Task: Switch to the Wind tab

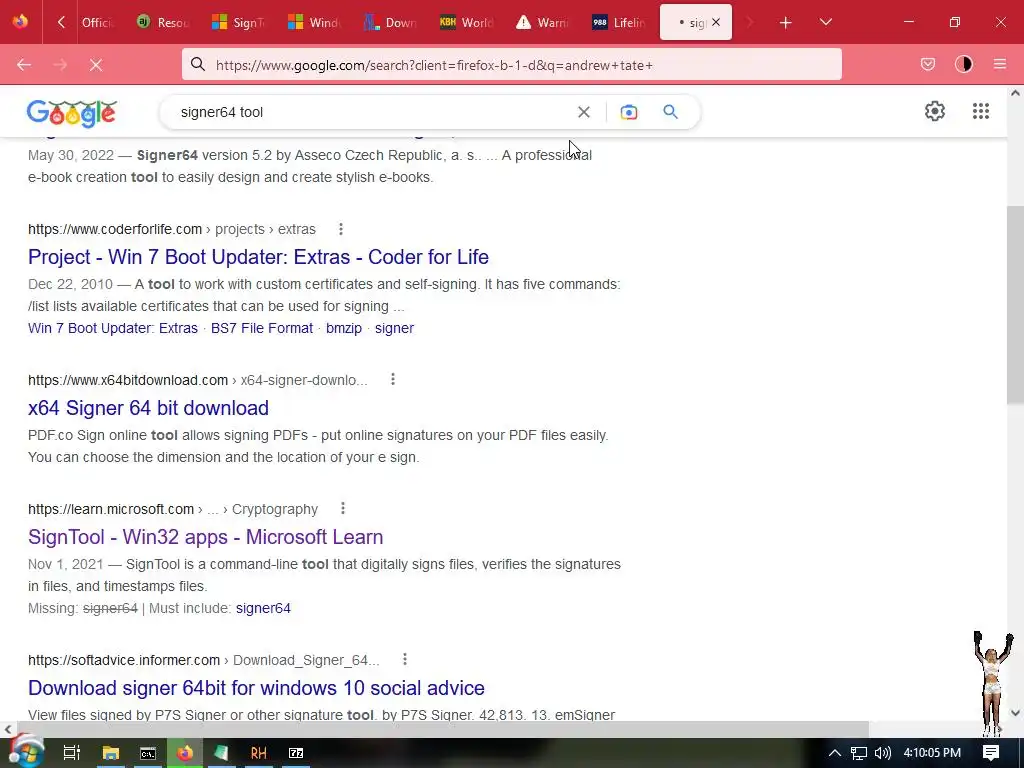Action: pos(314,22)
